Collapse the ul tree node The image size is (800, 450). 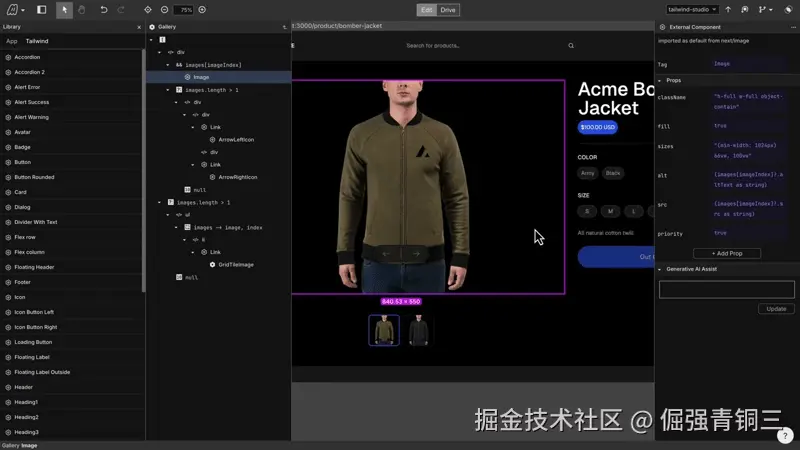[168, 215]
